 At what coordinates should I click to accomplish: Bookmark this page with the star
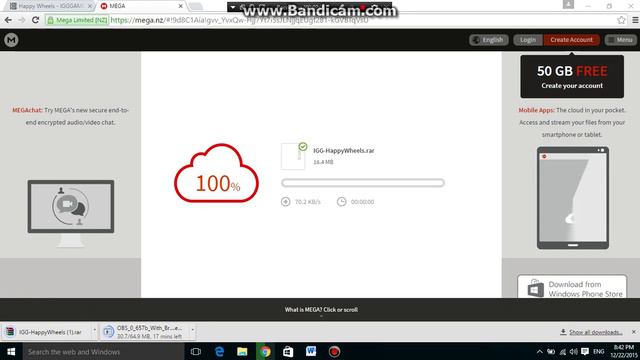pyautogui.click(x=621, y=20)
